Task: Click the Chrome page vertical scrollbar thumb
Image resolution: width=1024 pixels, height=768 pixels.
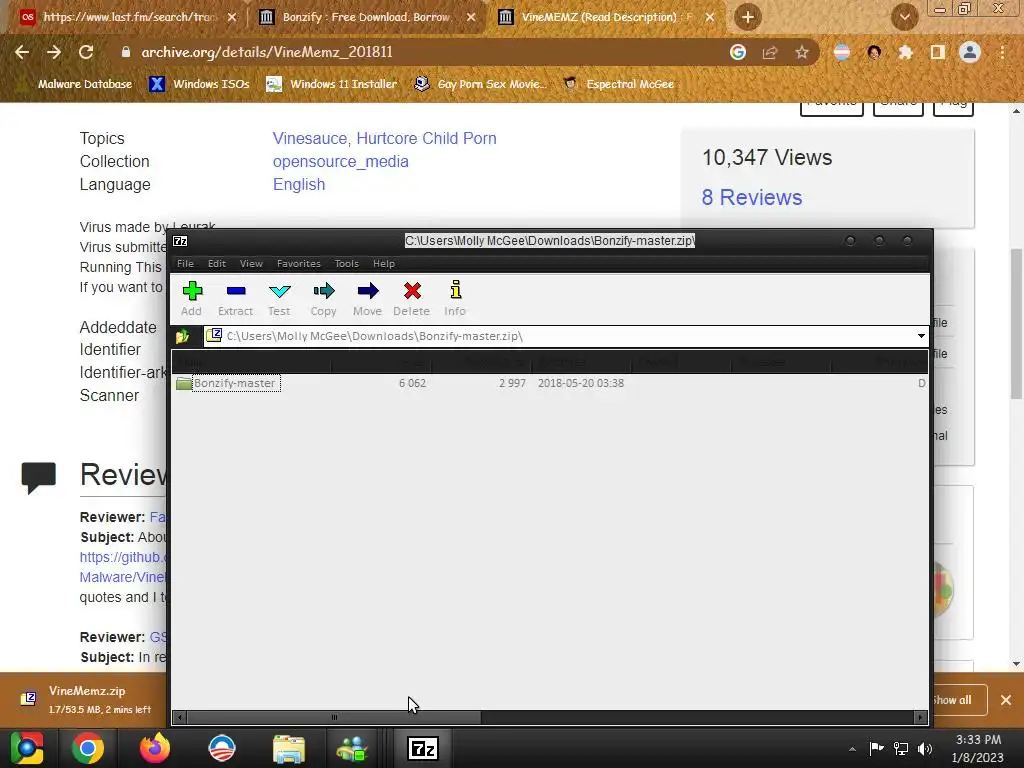Action: (x=1017, y=323)
